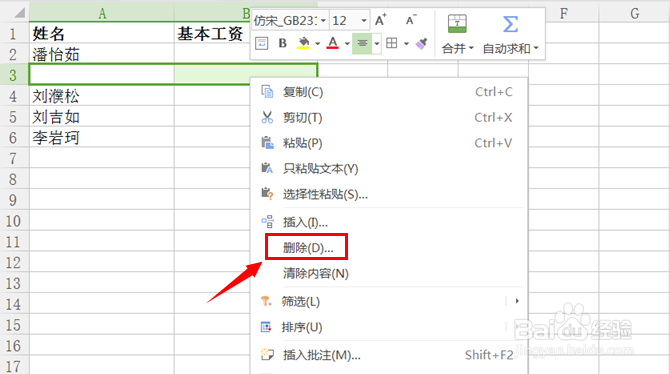
Task: Click the select-all corner triangle
Action: click(x=19, y=13)
